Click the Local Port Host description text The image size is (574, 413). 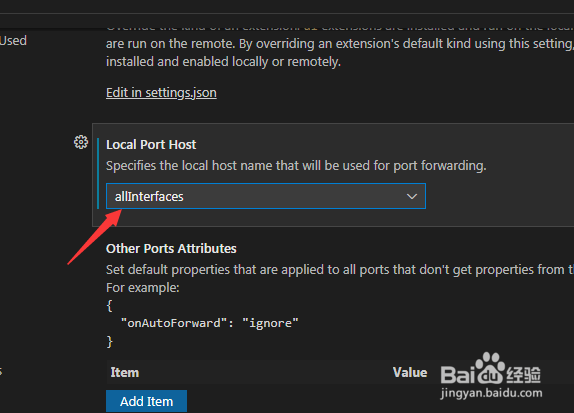tap(296, 166)
